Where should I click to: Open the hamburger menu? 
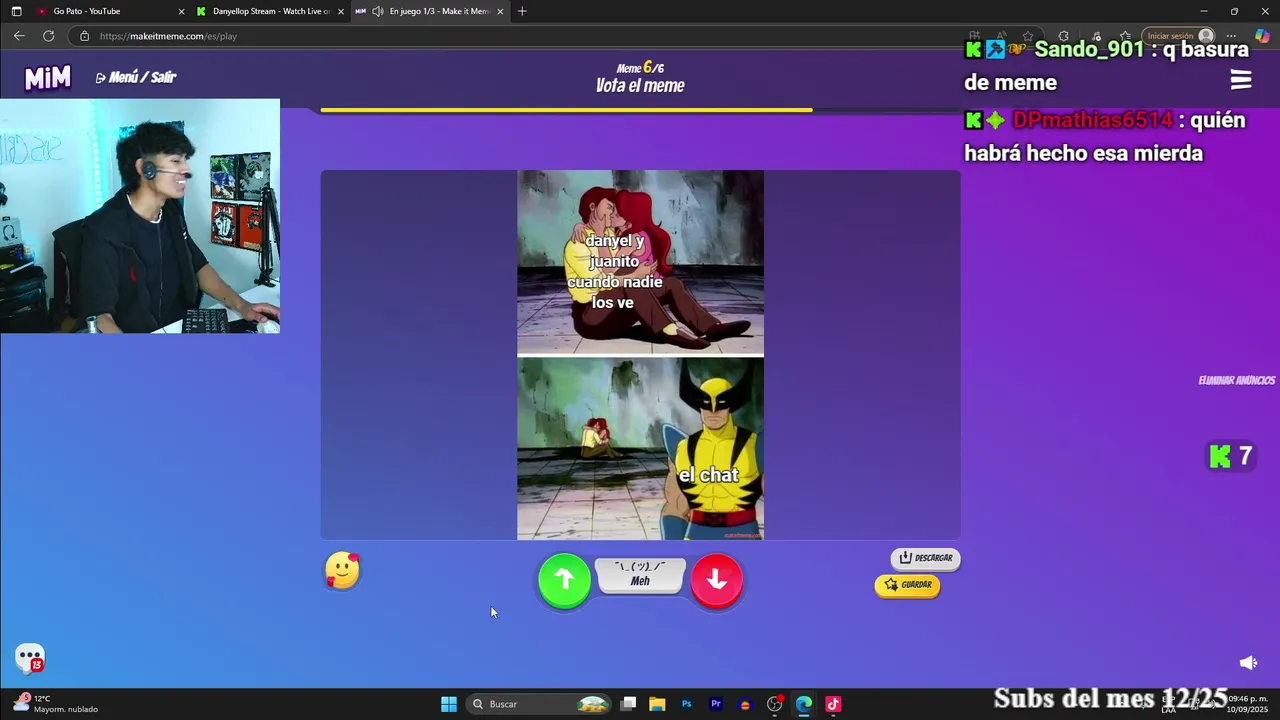(x=1241, y=80)
